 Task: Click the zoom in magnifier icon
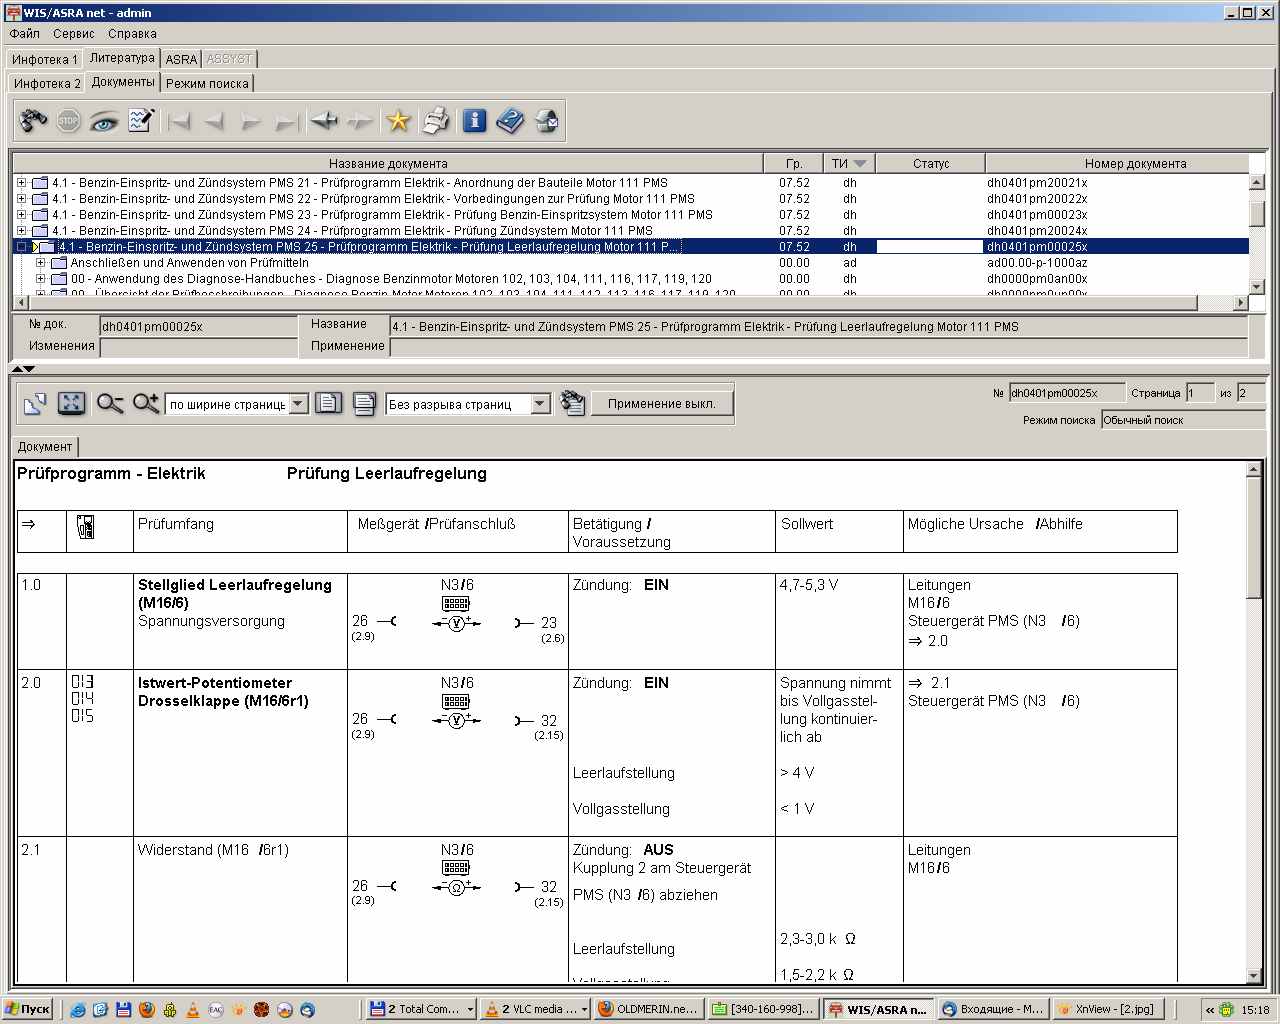point(146,403)
